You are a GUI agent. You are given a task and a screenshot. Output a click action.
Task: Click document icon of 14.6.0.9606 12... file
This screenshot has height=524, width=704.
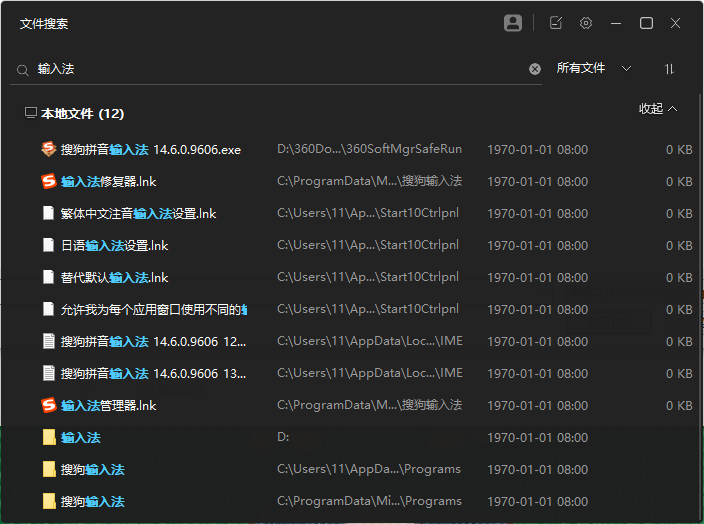coord(48,341)
